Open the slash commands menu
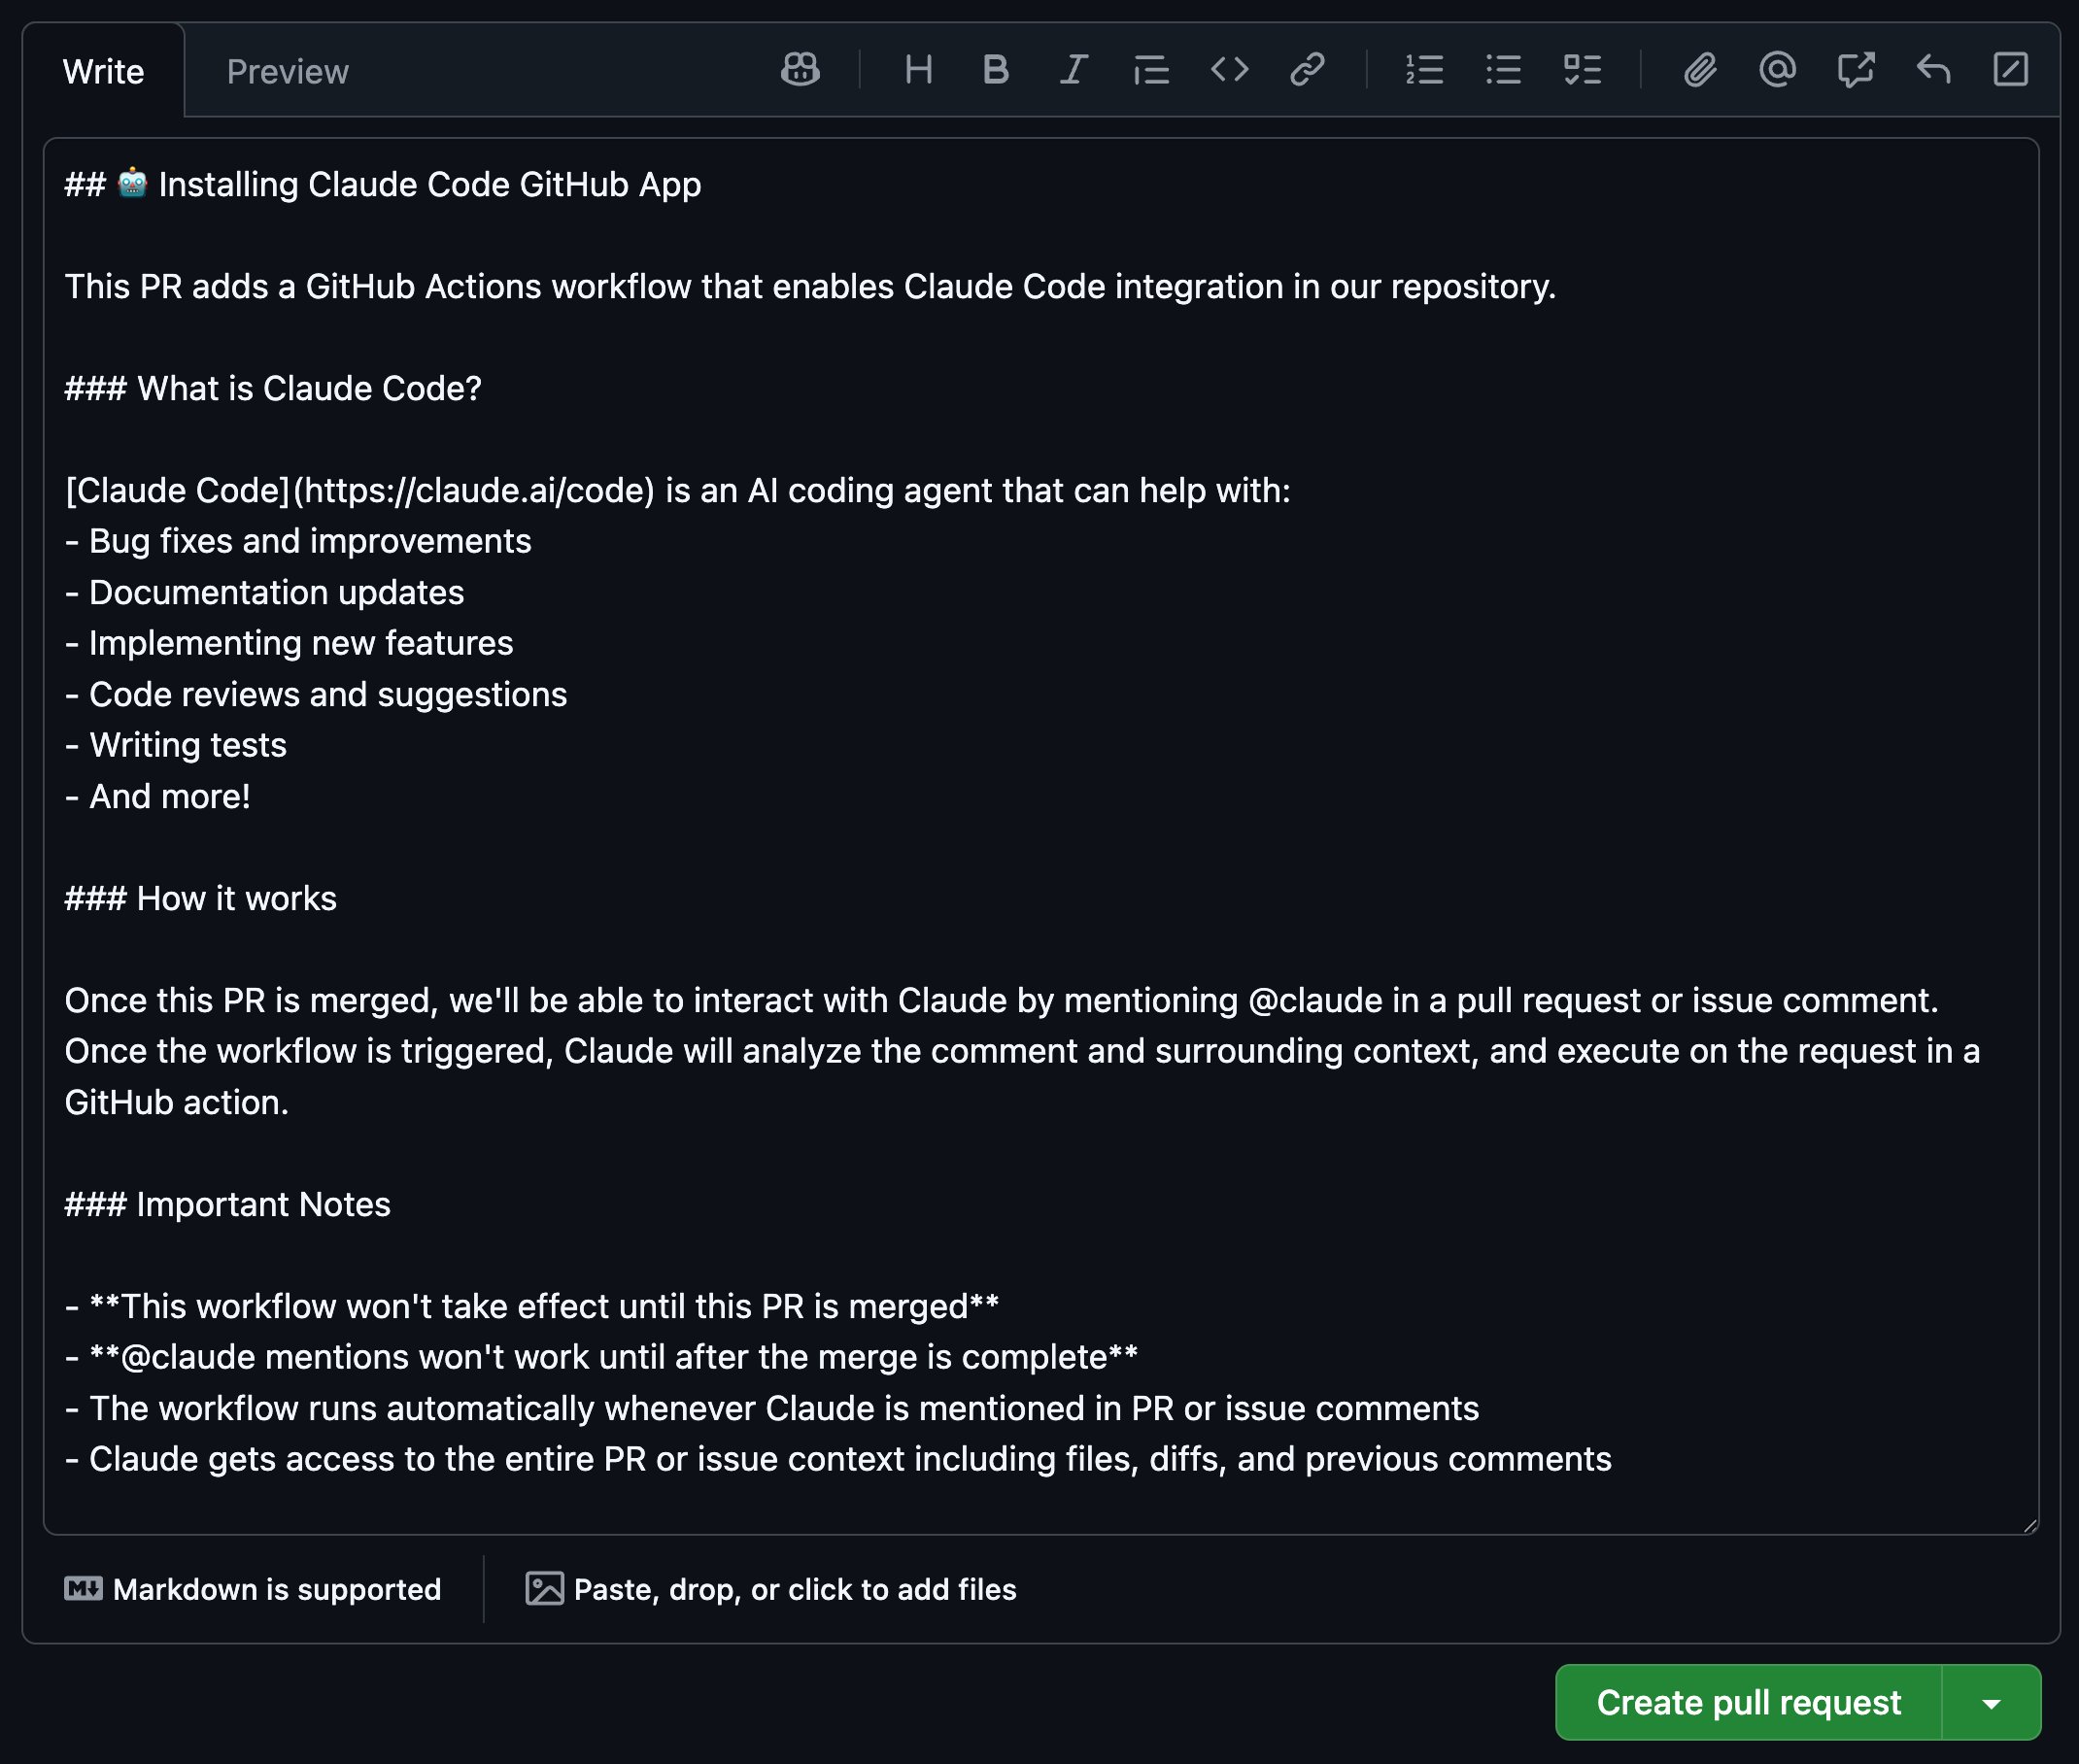Viewport: 2079px width, 1764px height. [2010, 69]
